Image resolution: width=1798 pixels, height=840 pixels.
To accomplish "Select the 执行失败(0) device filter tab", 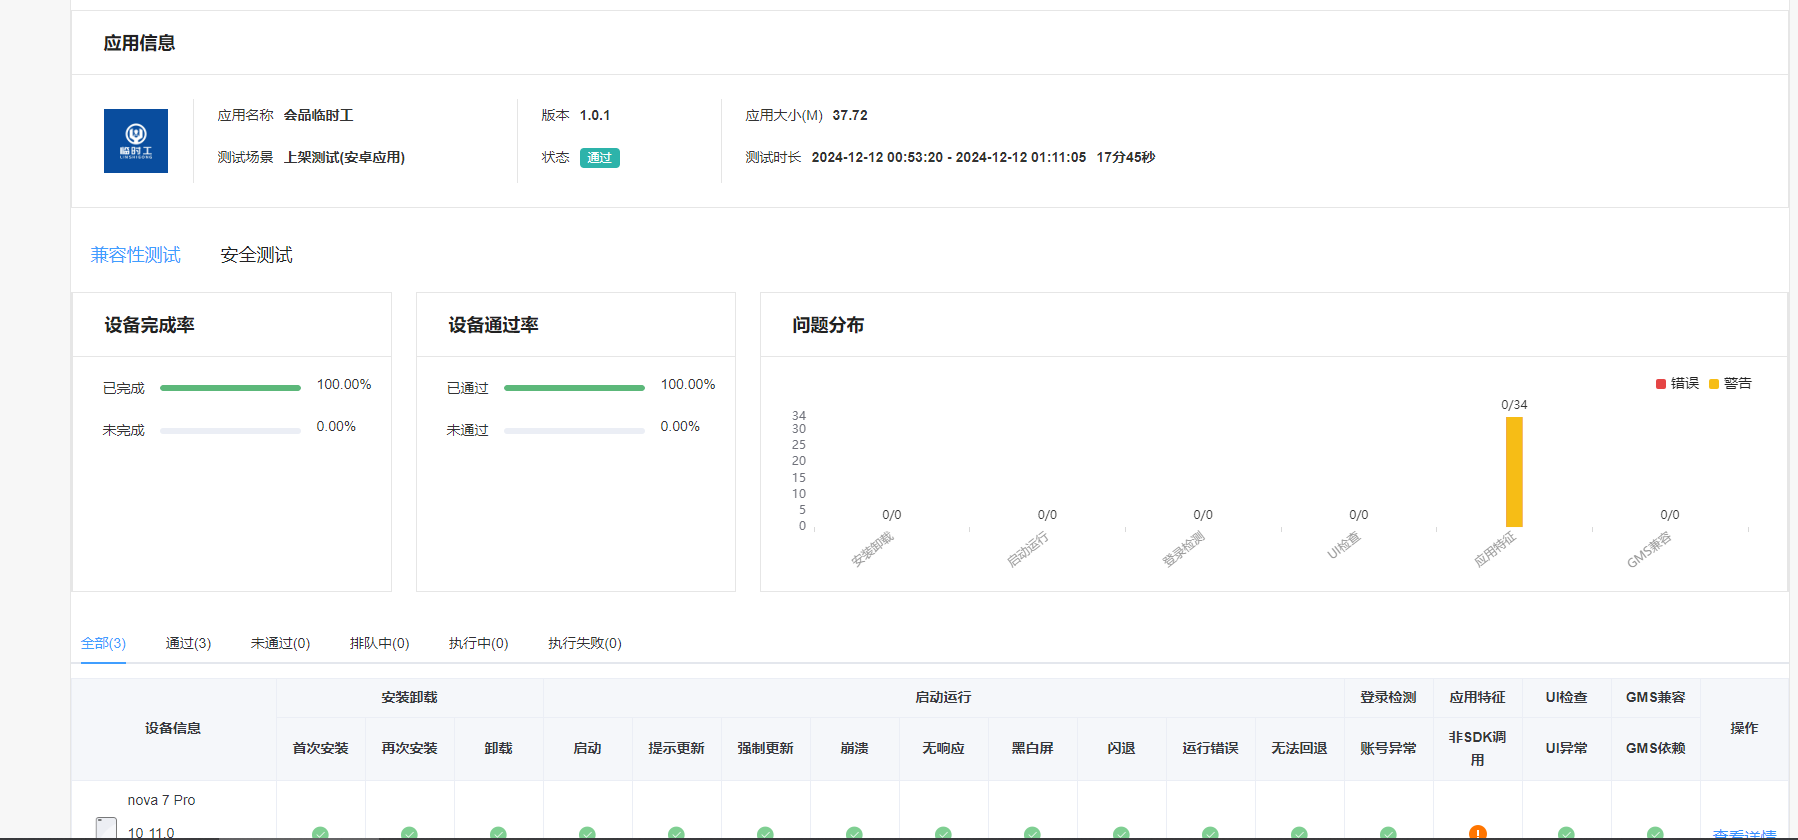I will coord(585,643).
